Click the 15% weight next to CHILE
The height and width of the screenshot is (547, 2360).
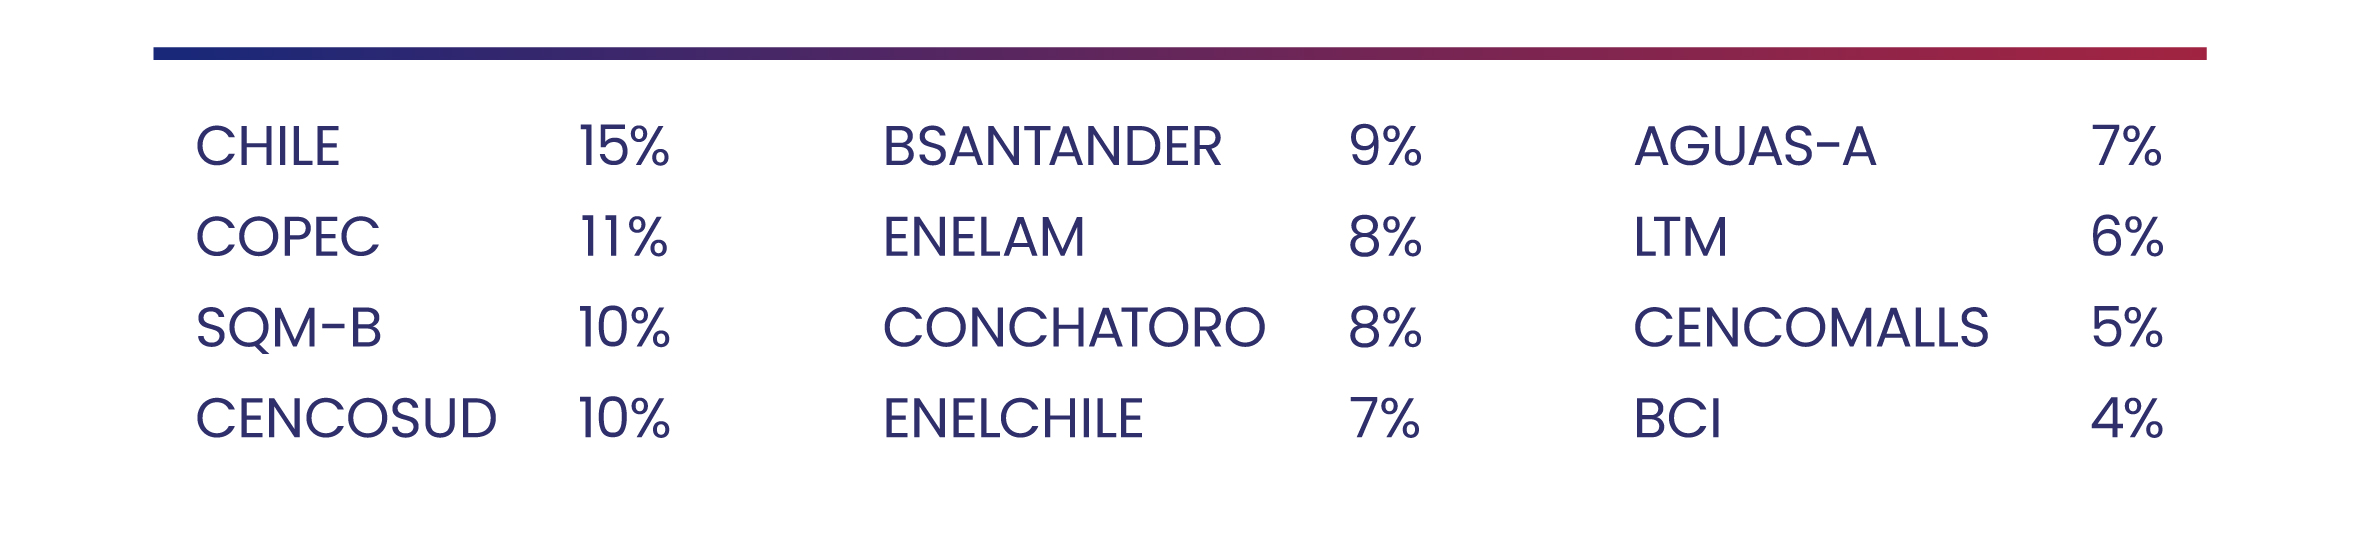625,147
